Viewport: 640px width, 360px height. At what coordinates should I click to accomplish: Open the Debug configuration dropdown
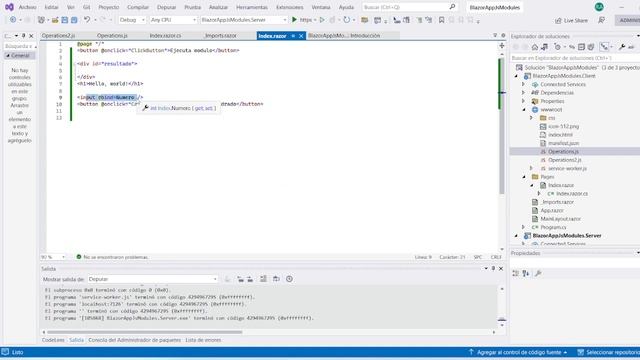click(x=132, y=20)
